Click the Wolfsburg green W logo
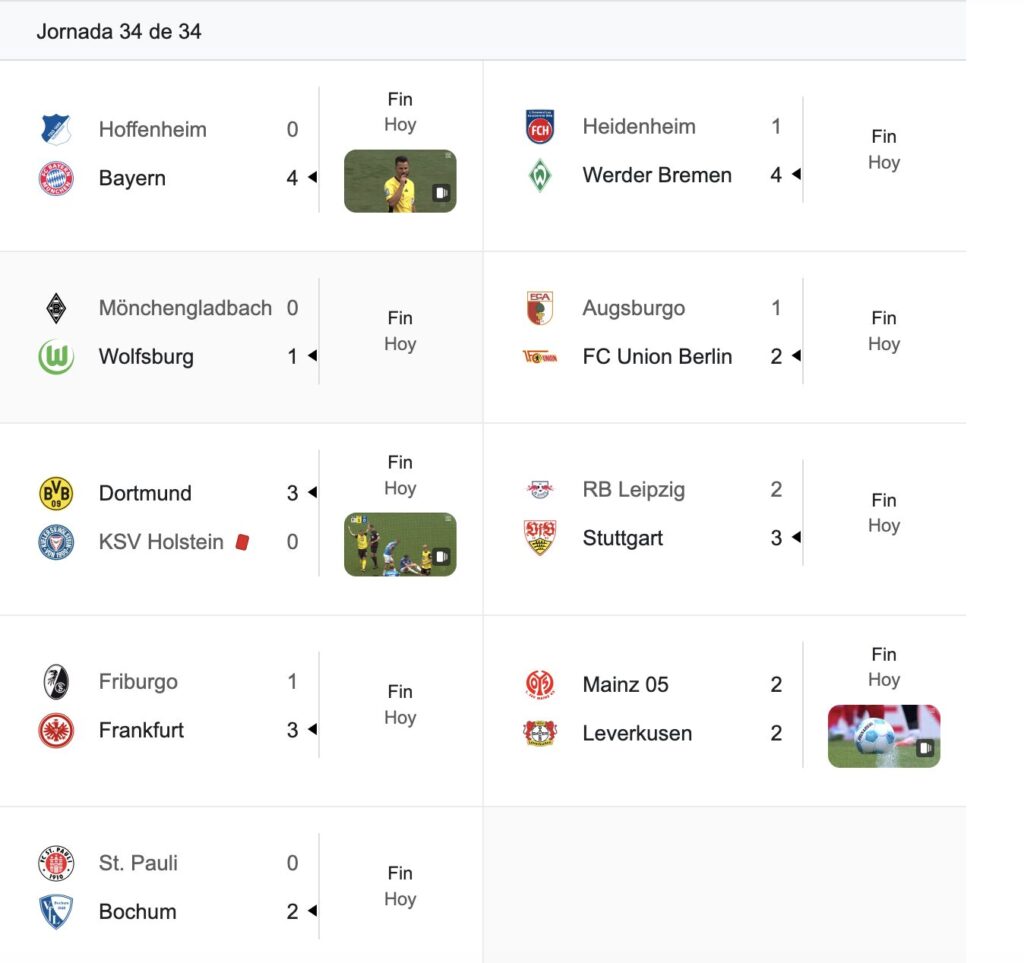This screenshot has width=1024, height=963. 56,356
